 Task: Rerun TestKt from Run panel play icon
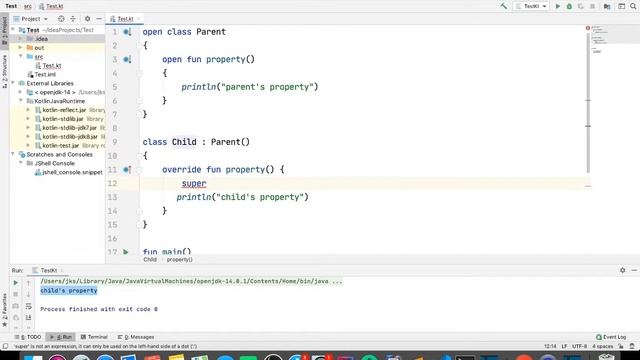[16, 282]
